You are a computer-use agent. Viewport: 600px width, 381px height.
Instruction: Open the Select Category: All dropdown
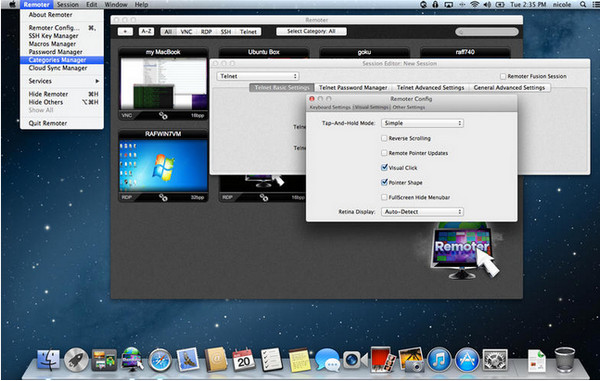coord(311,31)
